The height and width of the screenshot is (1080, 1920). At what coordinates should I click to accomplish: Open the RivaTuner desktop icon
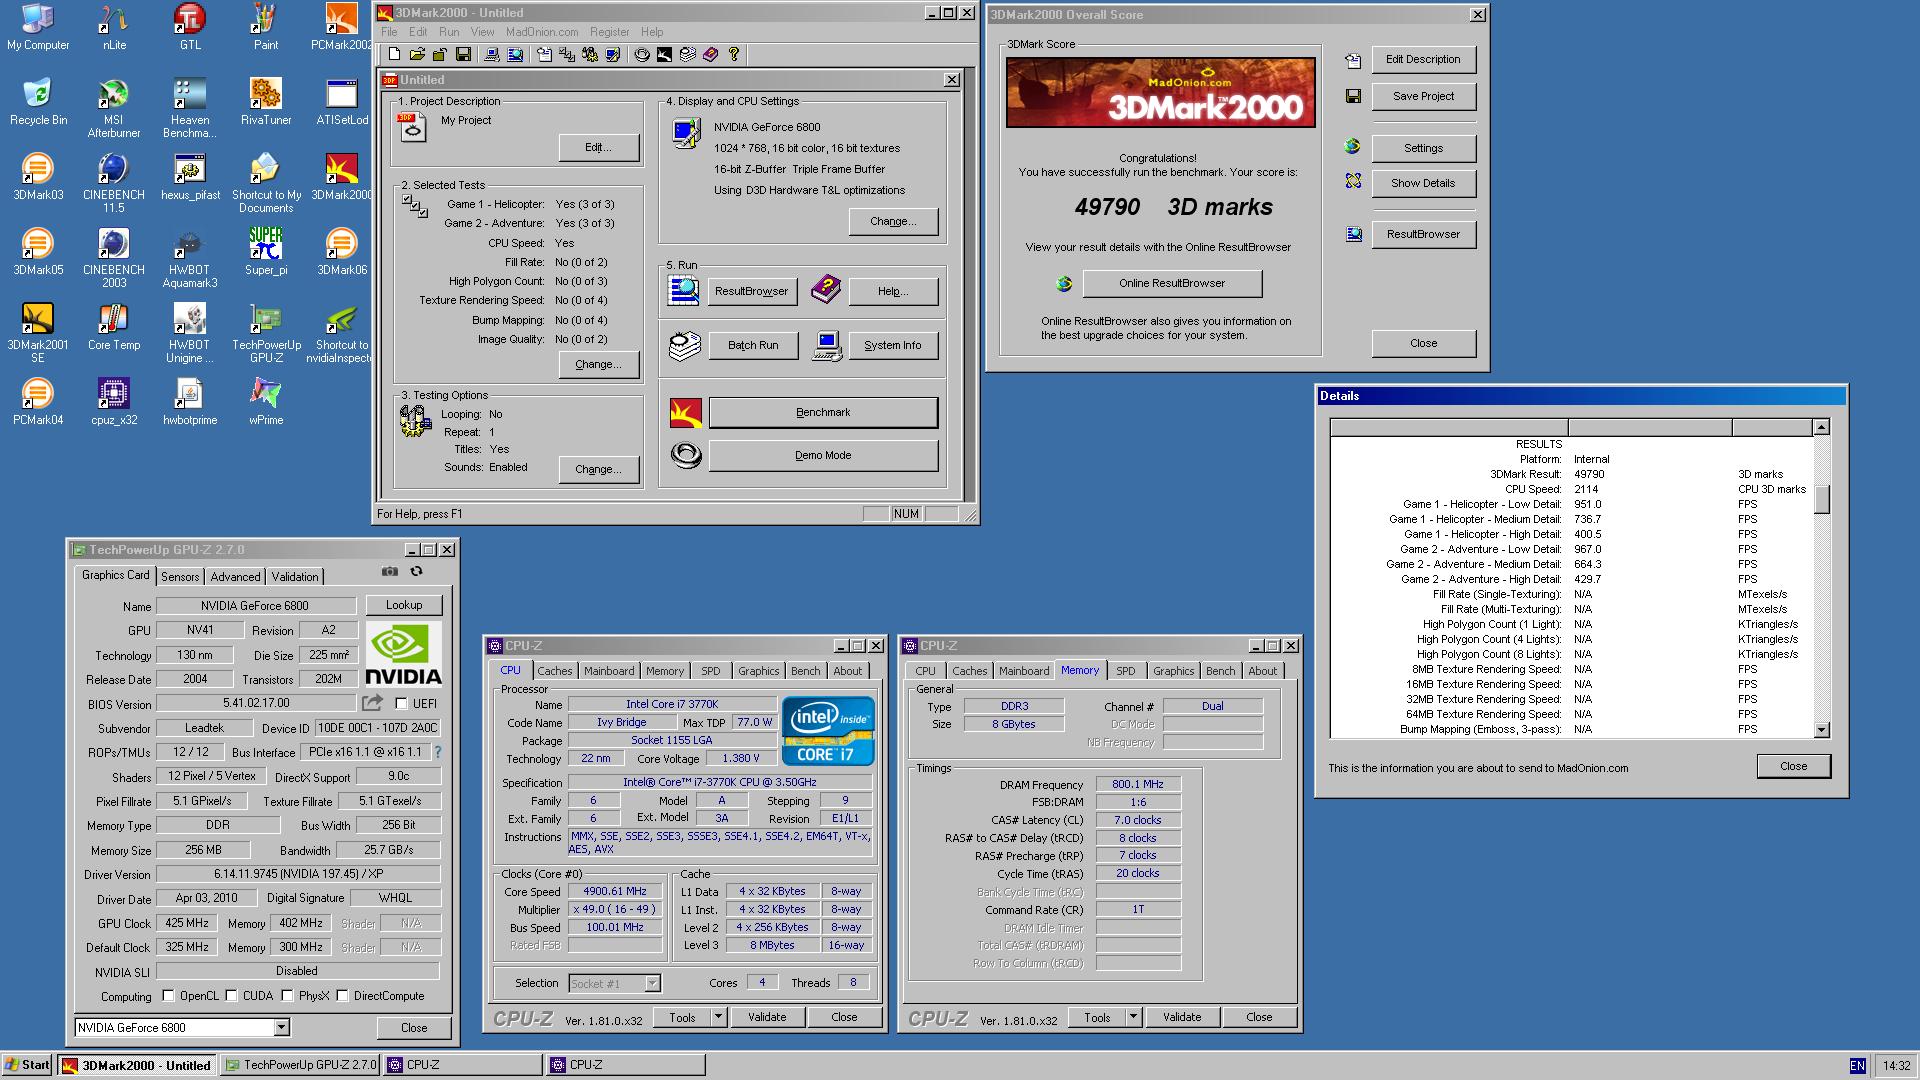tap(266, 102)
